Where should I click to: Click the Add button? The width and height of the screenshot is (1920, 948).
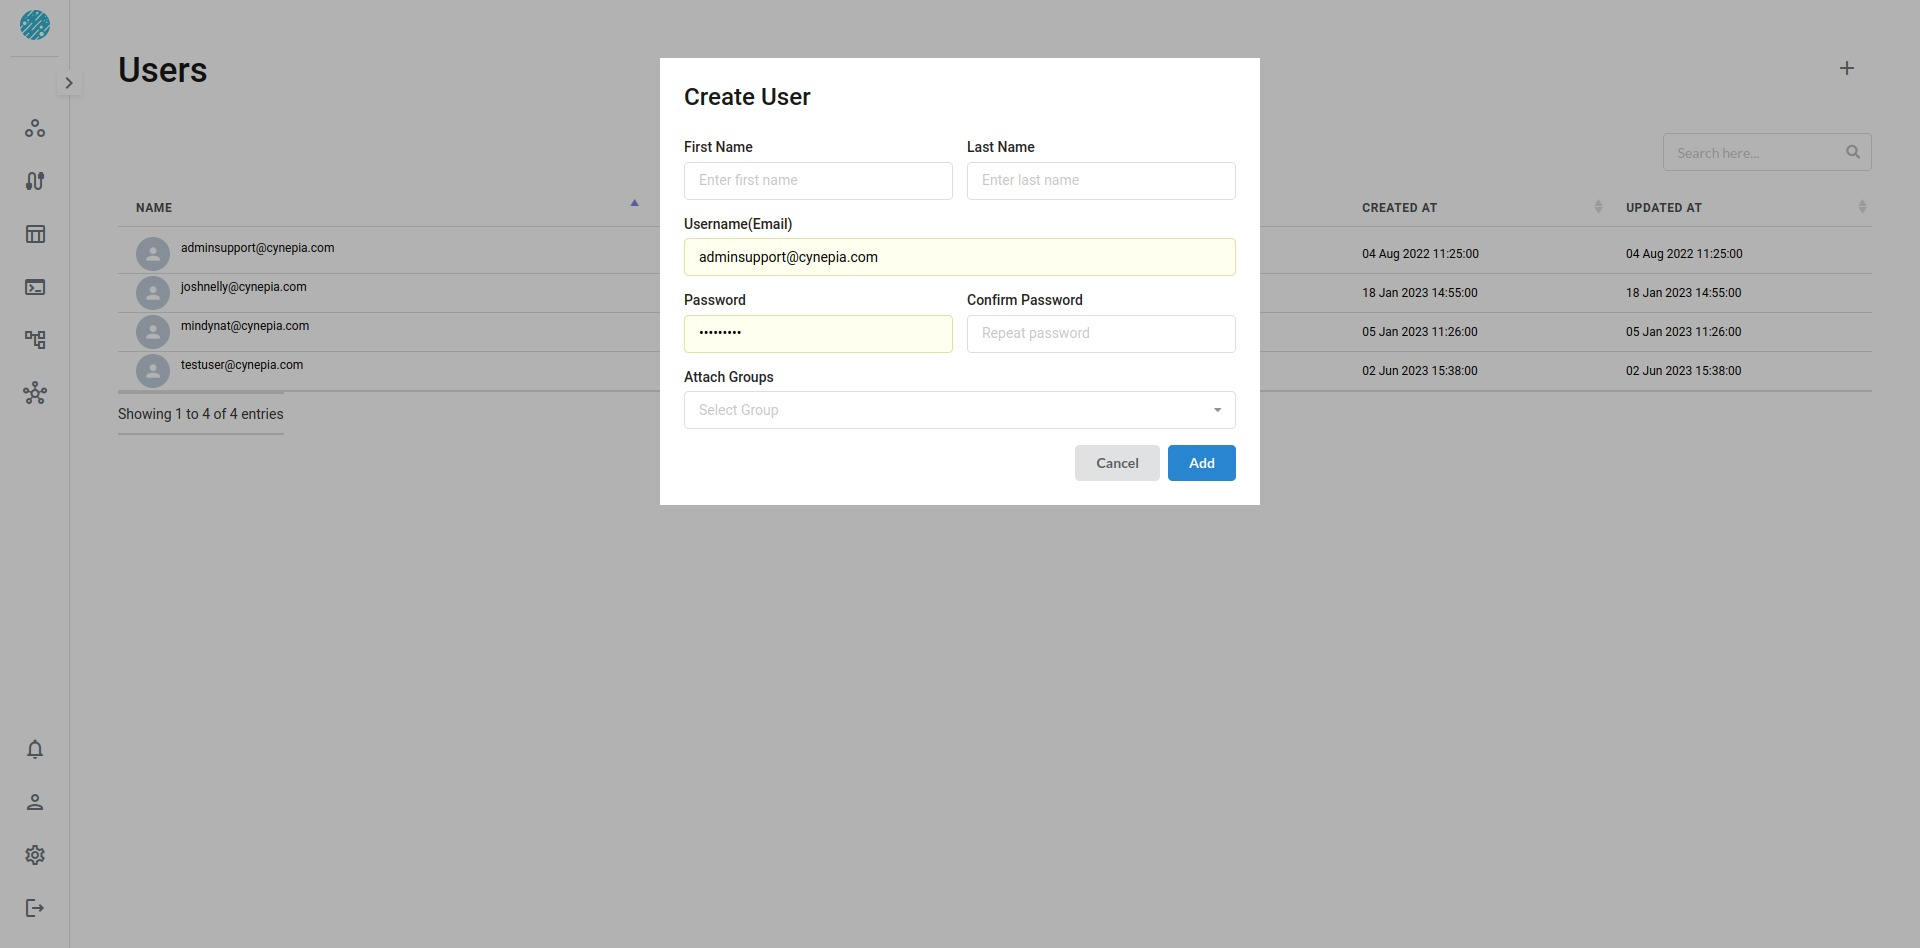coord(1202,463)
